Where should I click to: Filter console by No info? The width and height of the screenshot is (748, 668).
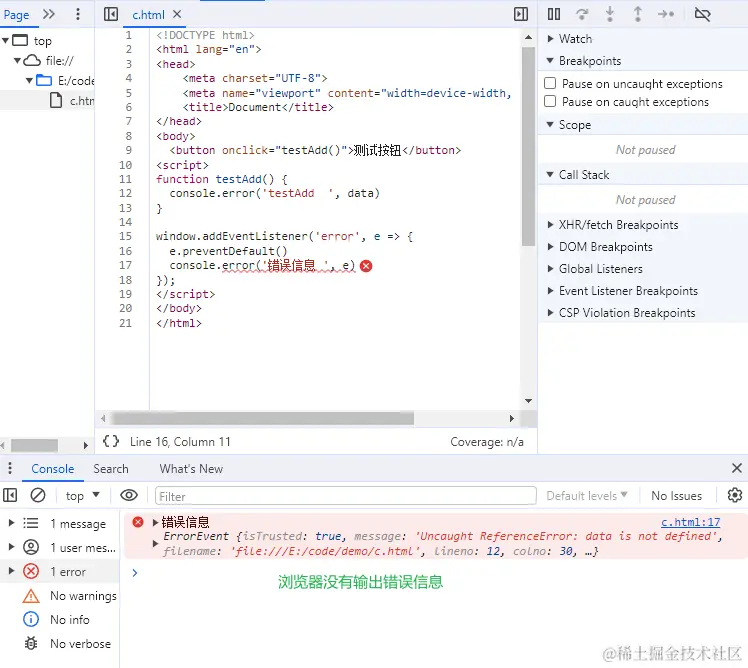(60, 619)
